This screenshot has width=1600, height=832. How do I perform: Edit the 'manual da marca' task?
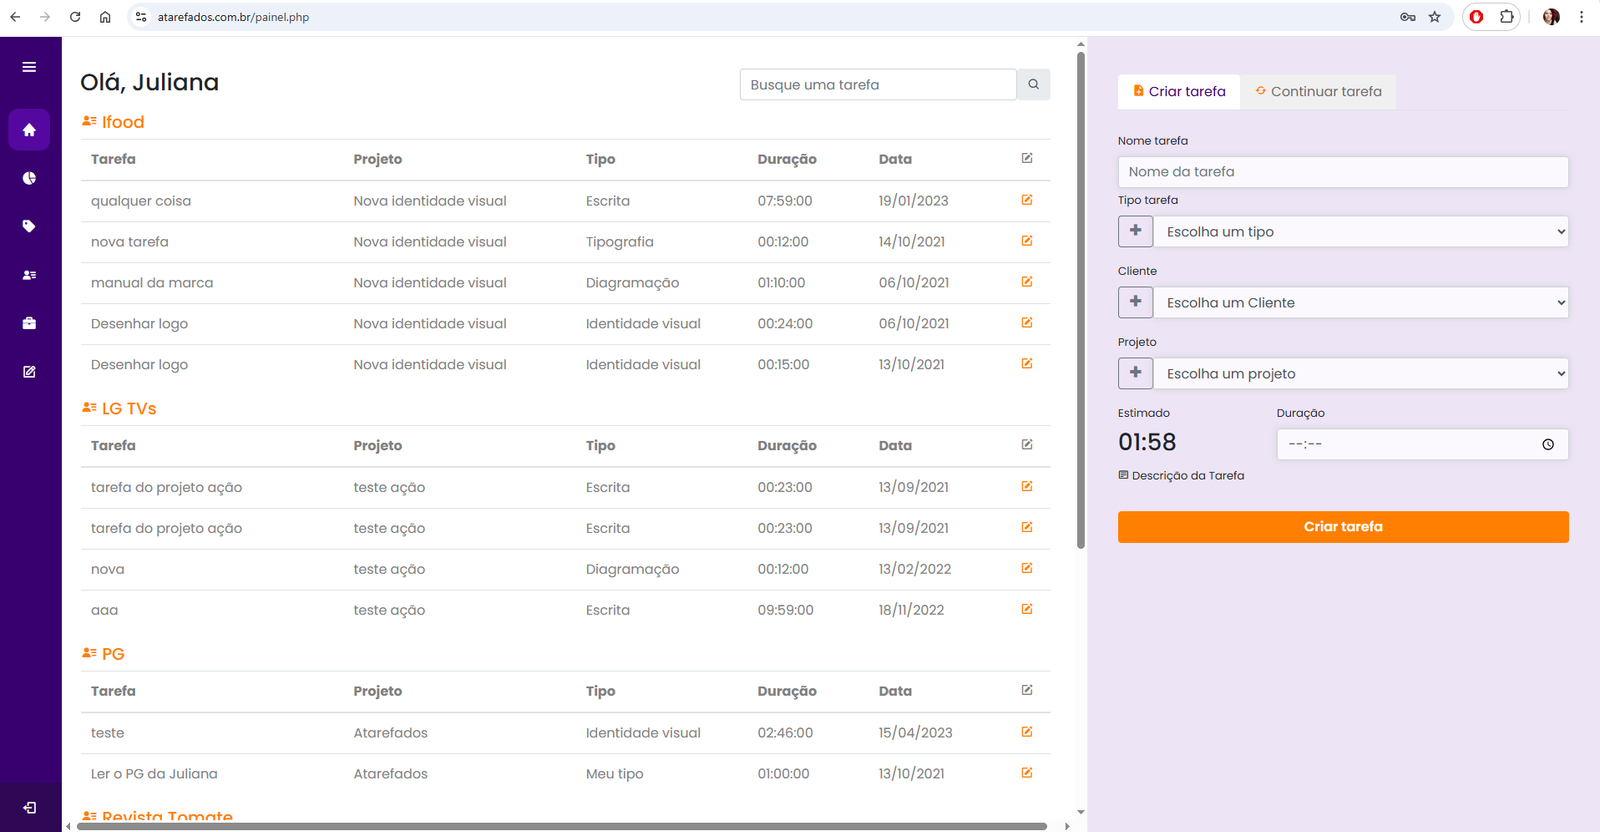[1026, 282]
